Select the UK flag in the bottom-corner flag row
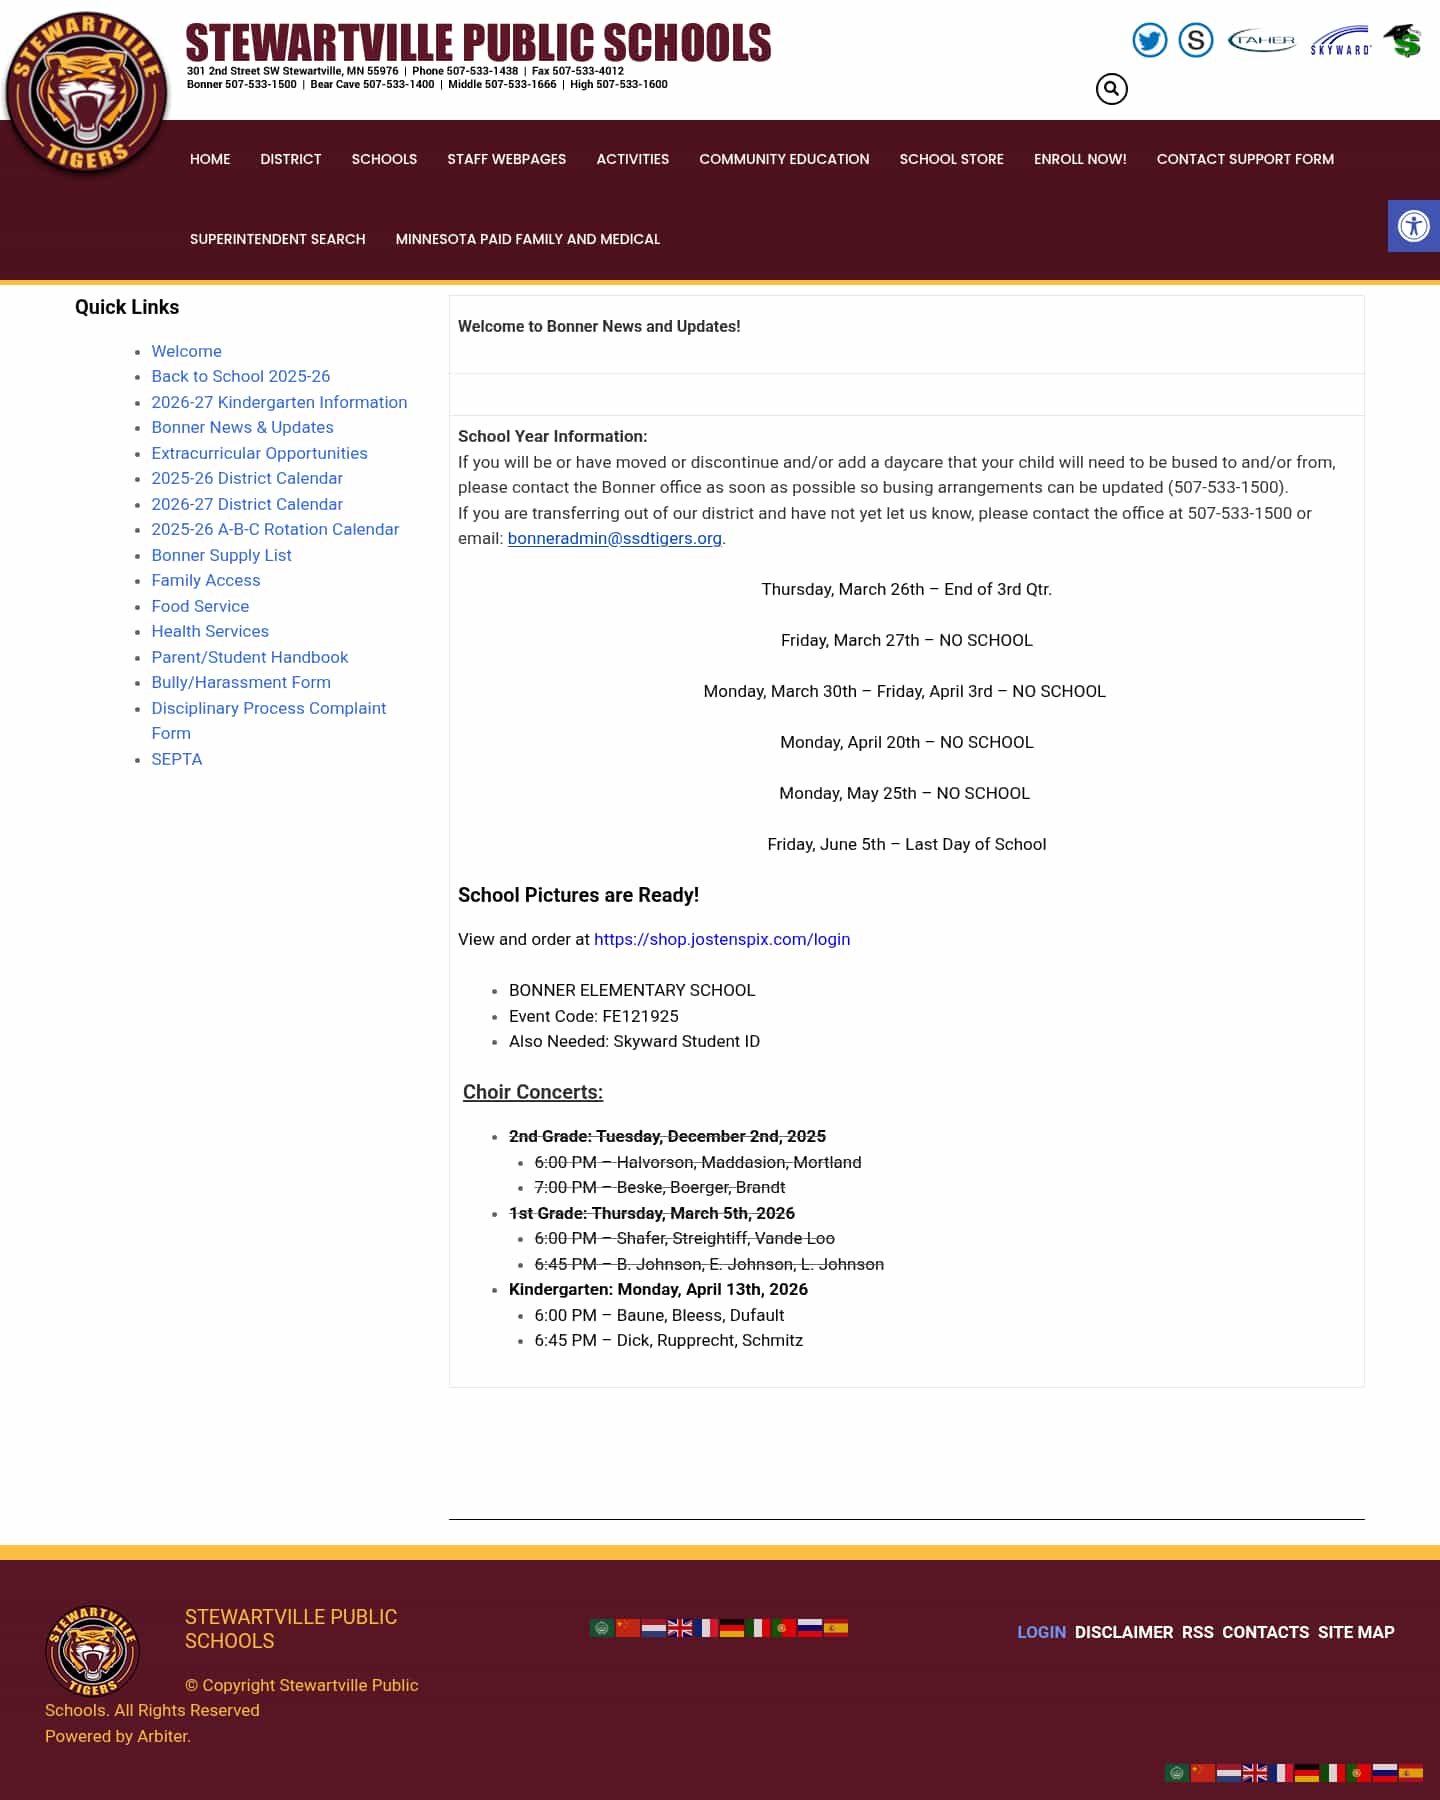1440x1800 pixels. (1255, 1773)
